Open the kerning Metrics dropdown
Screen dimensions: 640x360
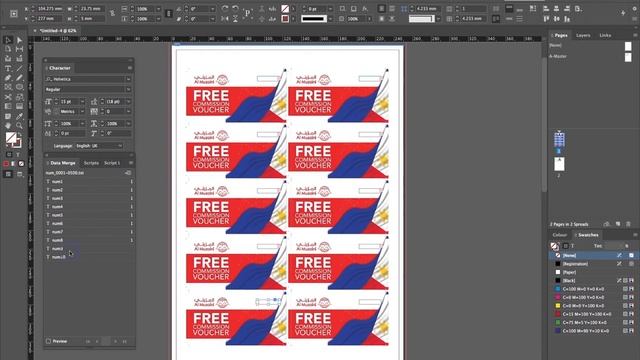pos(82,111)
